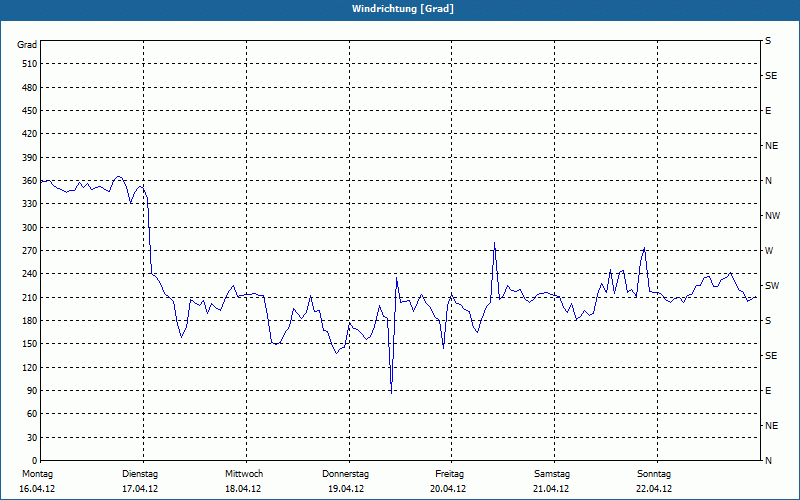Screen dimensions: 800x500
Task: Click the 30 y-axis value
Action: pyautogui.click(x=32, y=438)
